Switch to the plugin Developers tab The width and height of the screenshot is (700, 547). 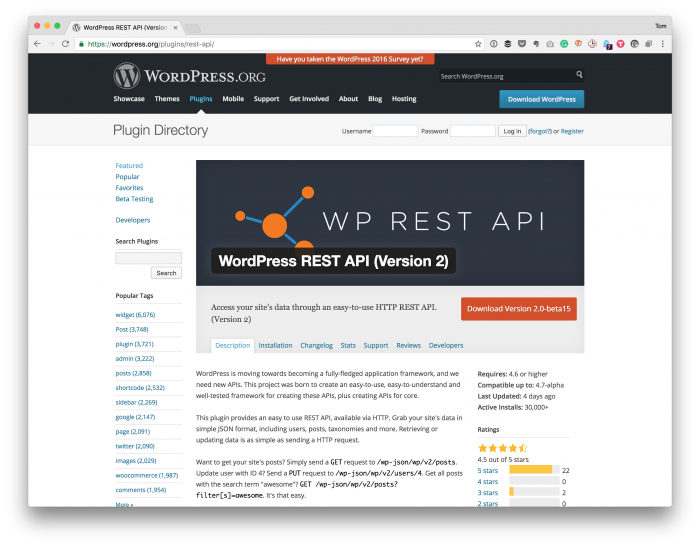(446, 345)
